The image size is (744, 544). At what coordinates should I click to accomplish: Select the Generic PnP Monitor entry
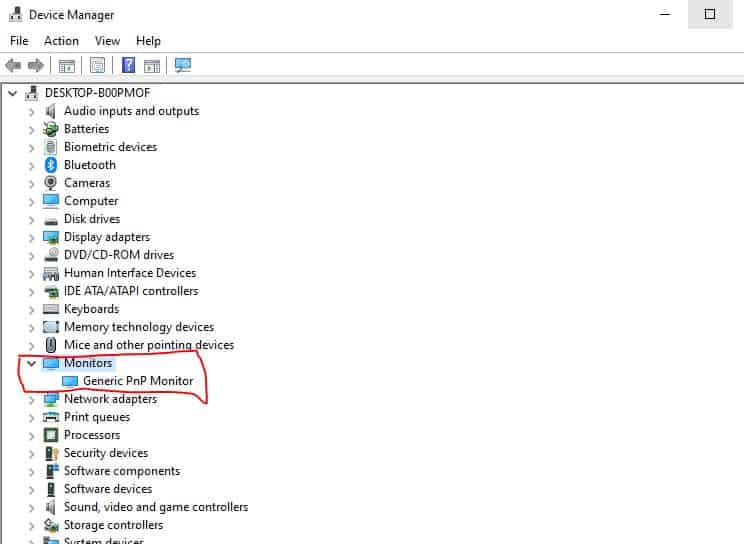coord(138,381)
